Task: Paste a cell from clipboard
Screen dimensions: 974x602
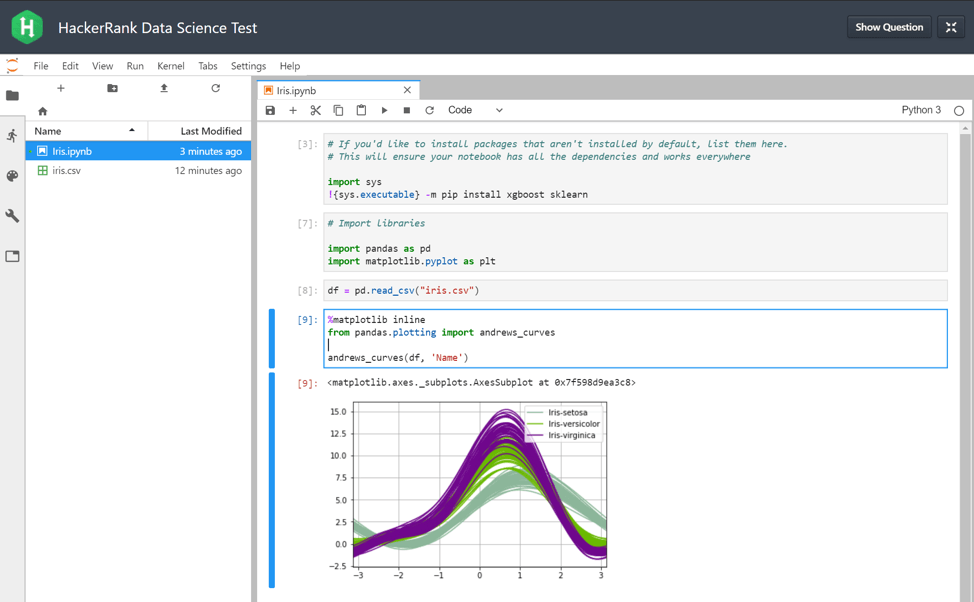Action: tap(361, 110)
